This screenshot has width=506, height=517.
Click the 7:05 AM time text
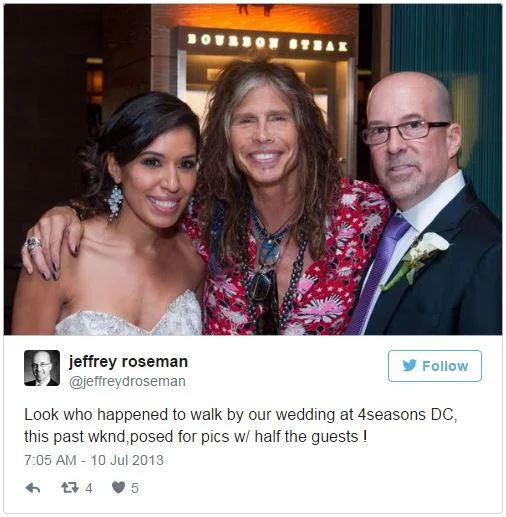point(50,460)
